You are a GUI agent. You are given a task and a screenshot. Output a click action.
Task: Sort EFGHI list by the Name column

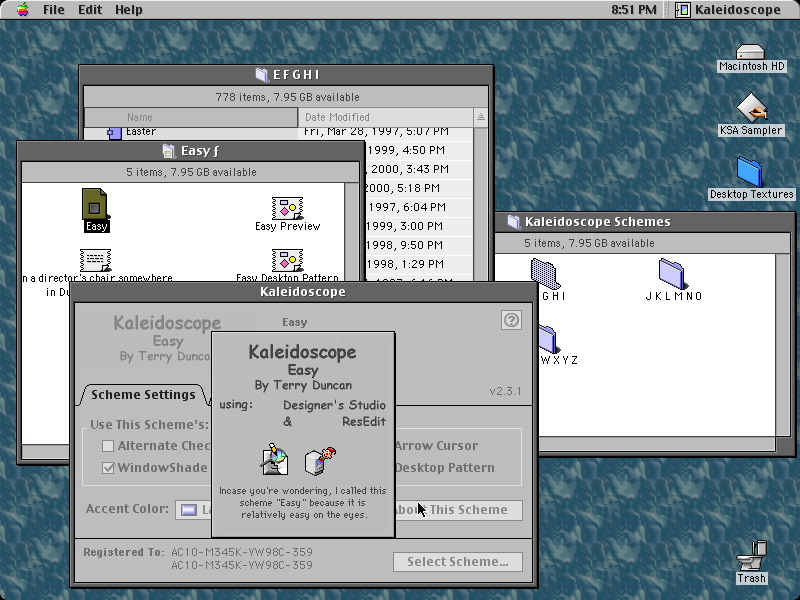(x=191, y=117)
